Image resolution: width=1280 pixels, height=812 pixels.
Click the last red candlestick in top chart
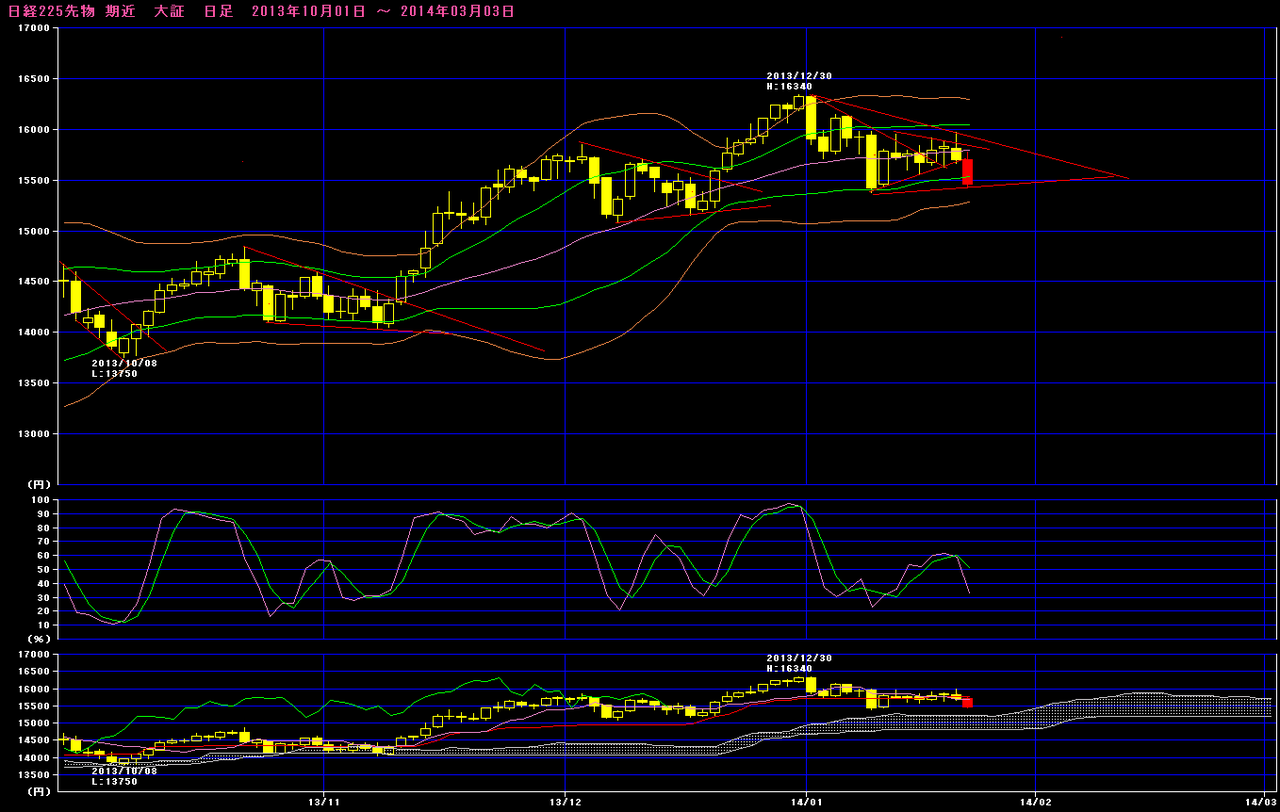[968, 172]
